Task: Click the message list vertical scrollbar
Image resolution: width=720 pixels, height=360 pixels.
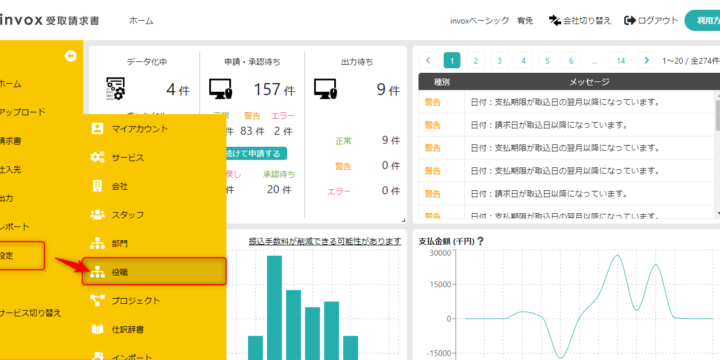Action: (718, 117)
